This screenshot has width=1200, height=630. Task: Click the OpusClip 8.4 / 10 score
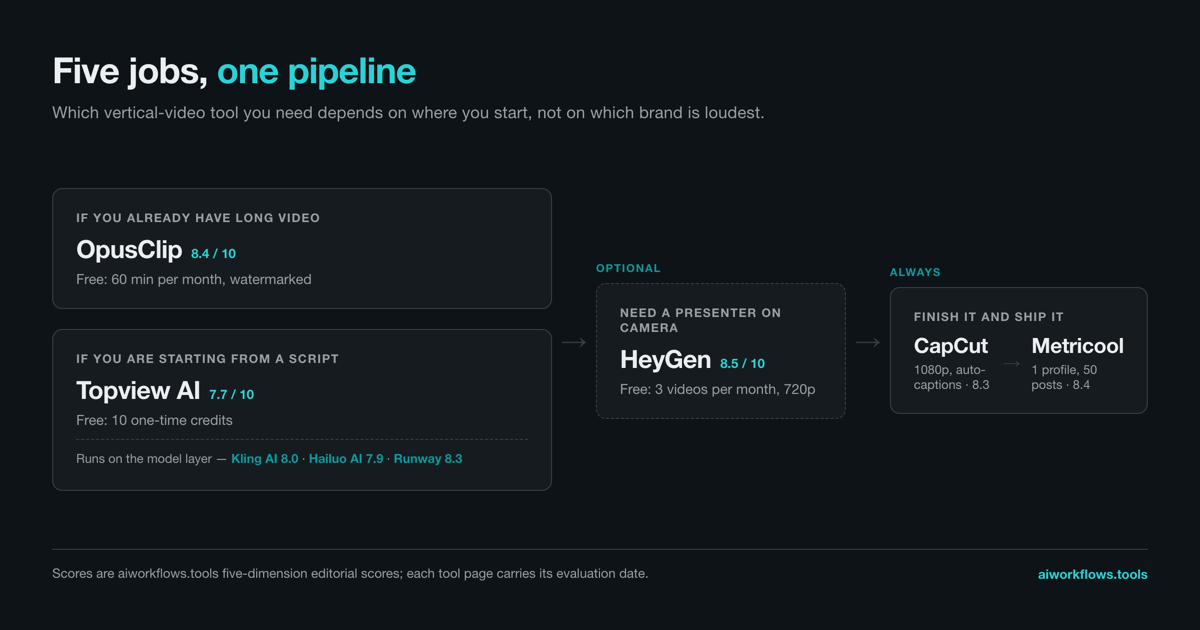tap(213, 254)
